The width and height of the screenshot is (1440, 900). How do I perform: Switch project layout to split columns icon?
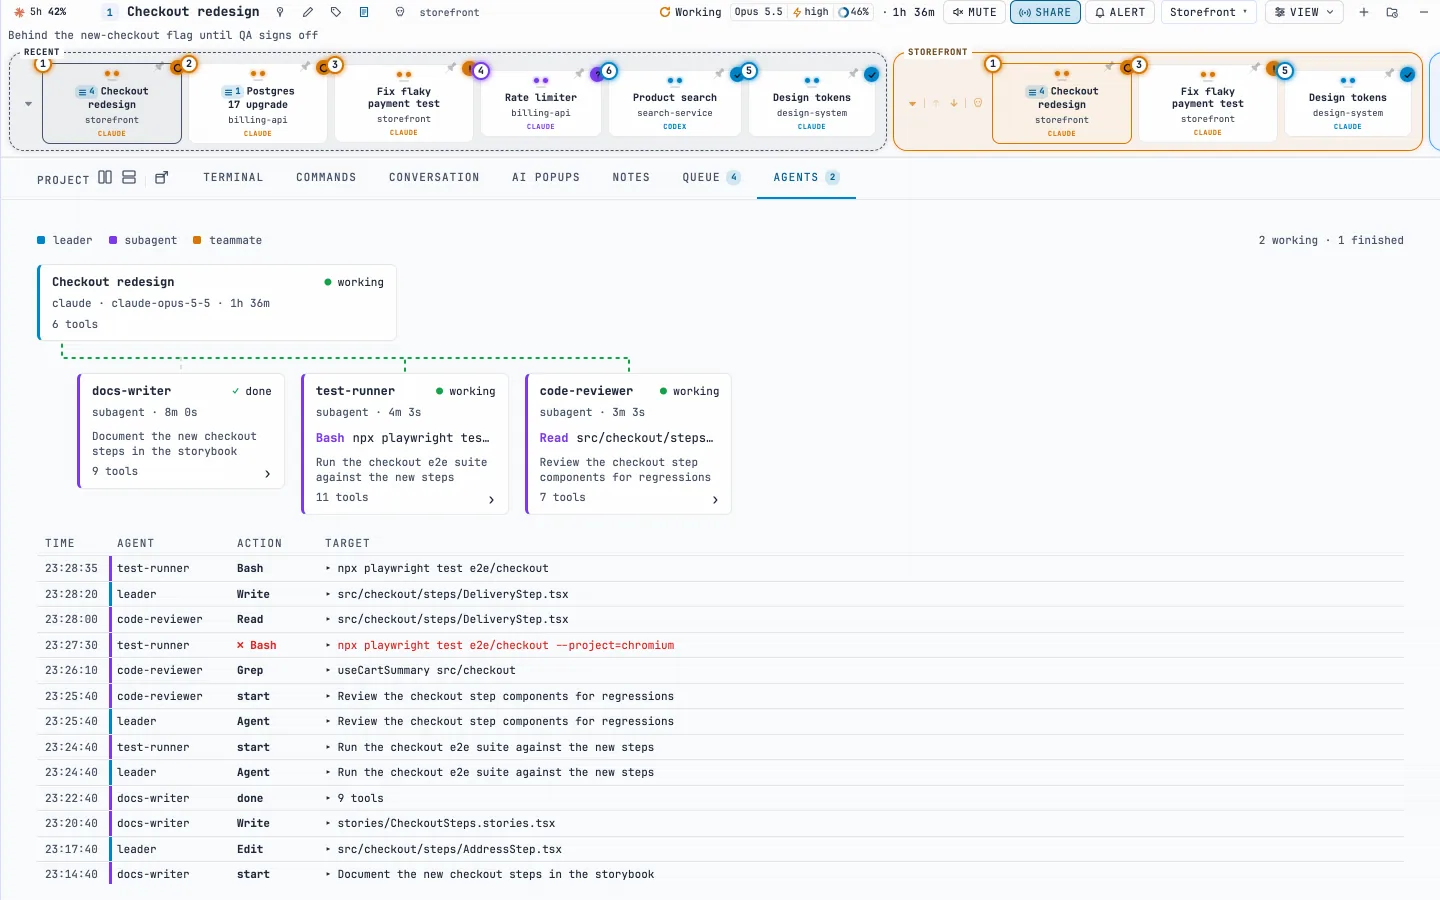coord(105,177)
